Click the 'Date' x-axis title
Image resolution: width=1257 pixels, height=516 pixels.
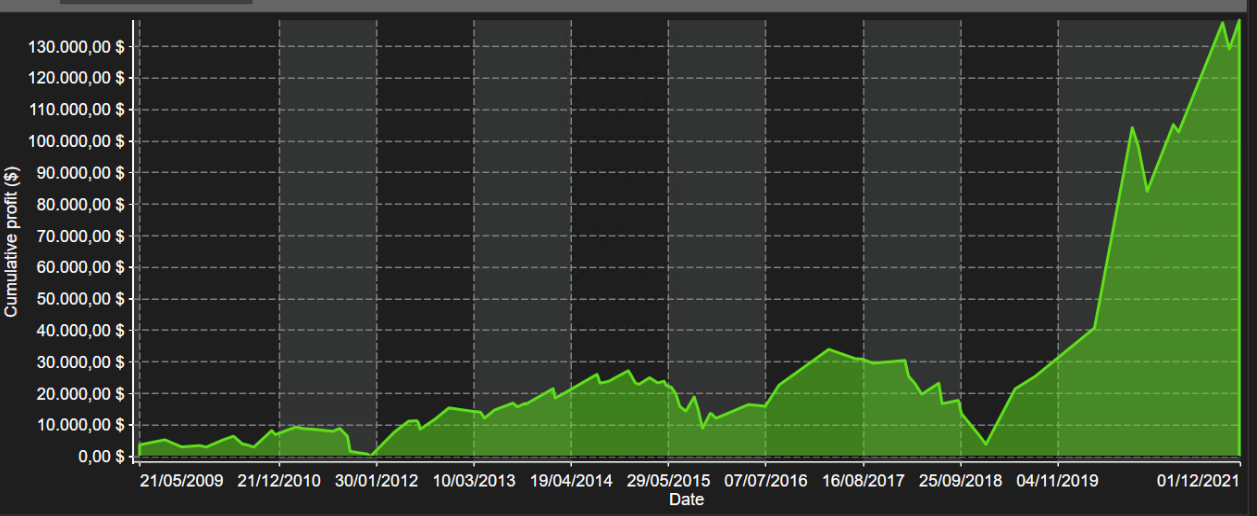coord(687,499)
